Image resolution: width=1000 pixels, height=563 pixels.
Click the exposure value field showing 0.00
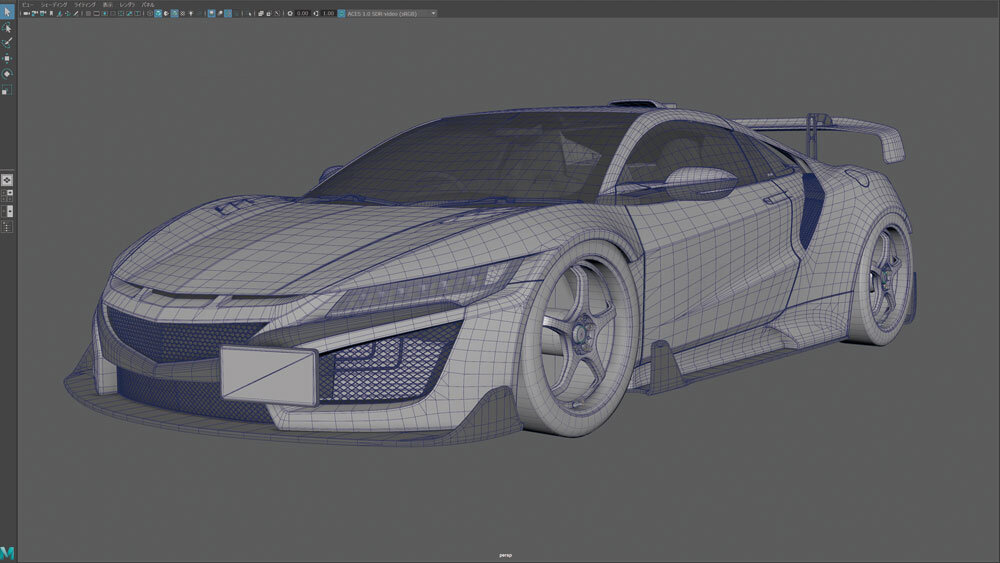[302, 14]
